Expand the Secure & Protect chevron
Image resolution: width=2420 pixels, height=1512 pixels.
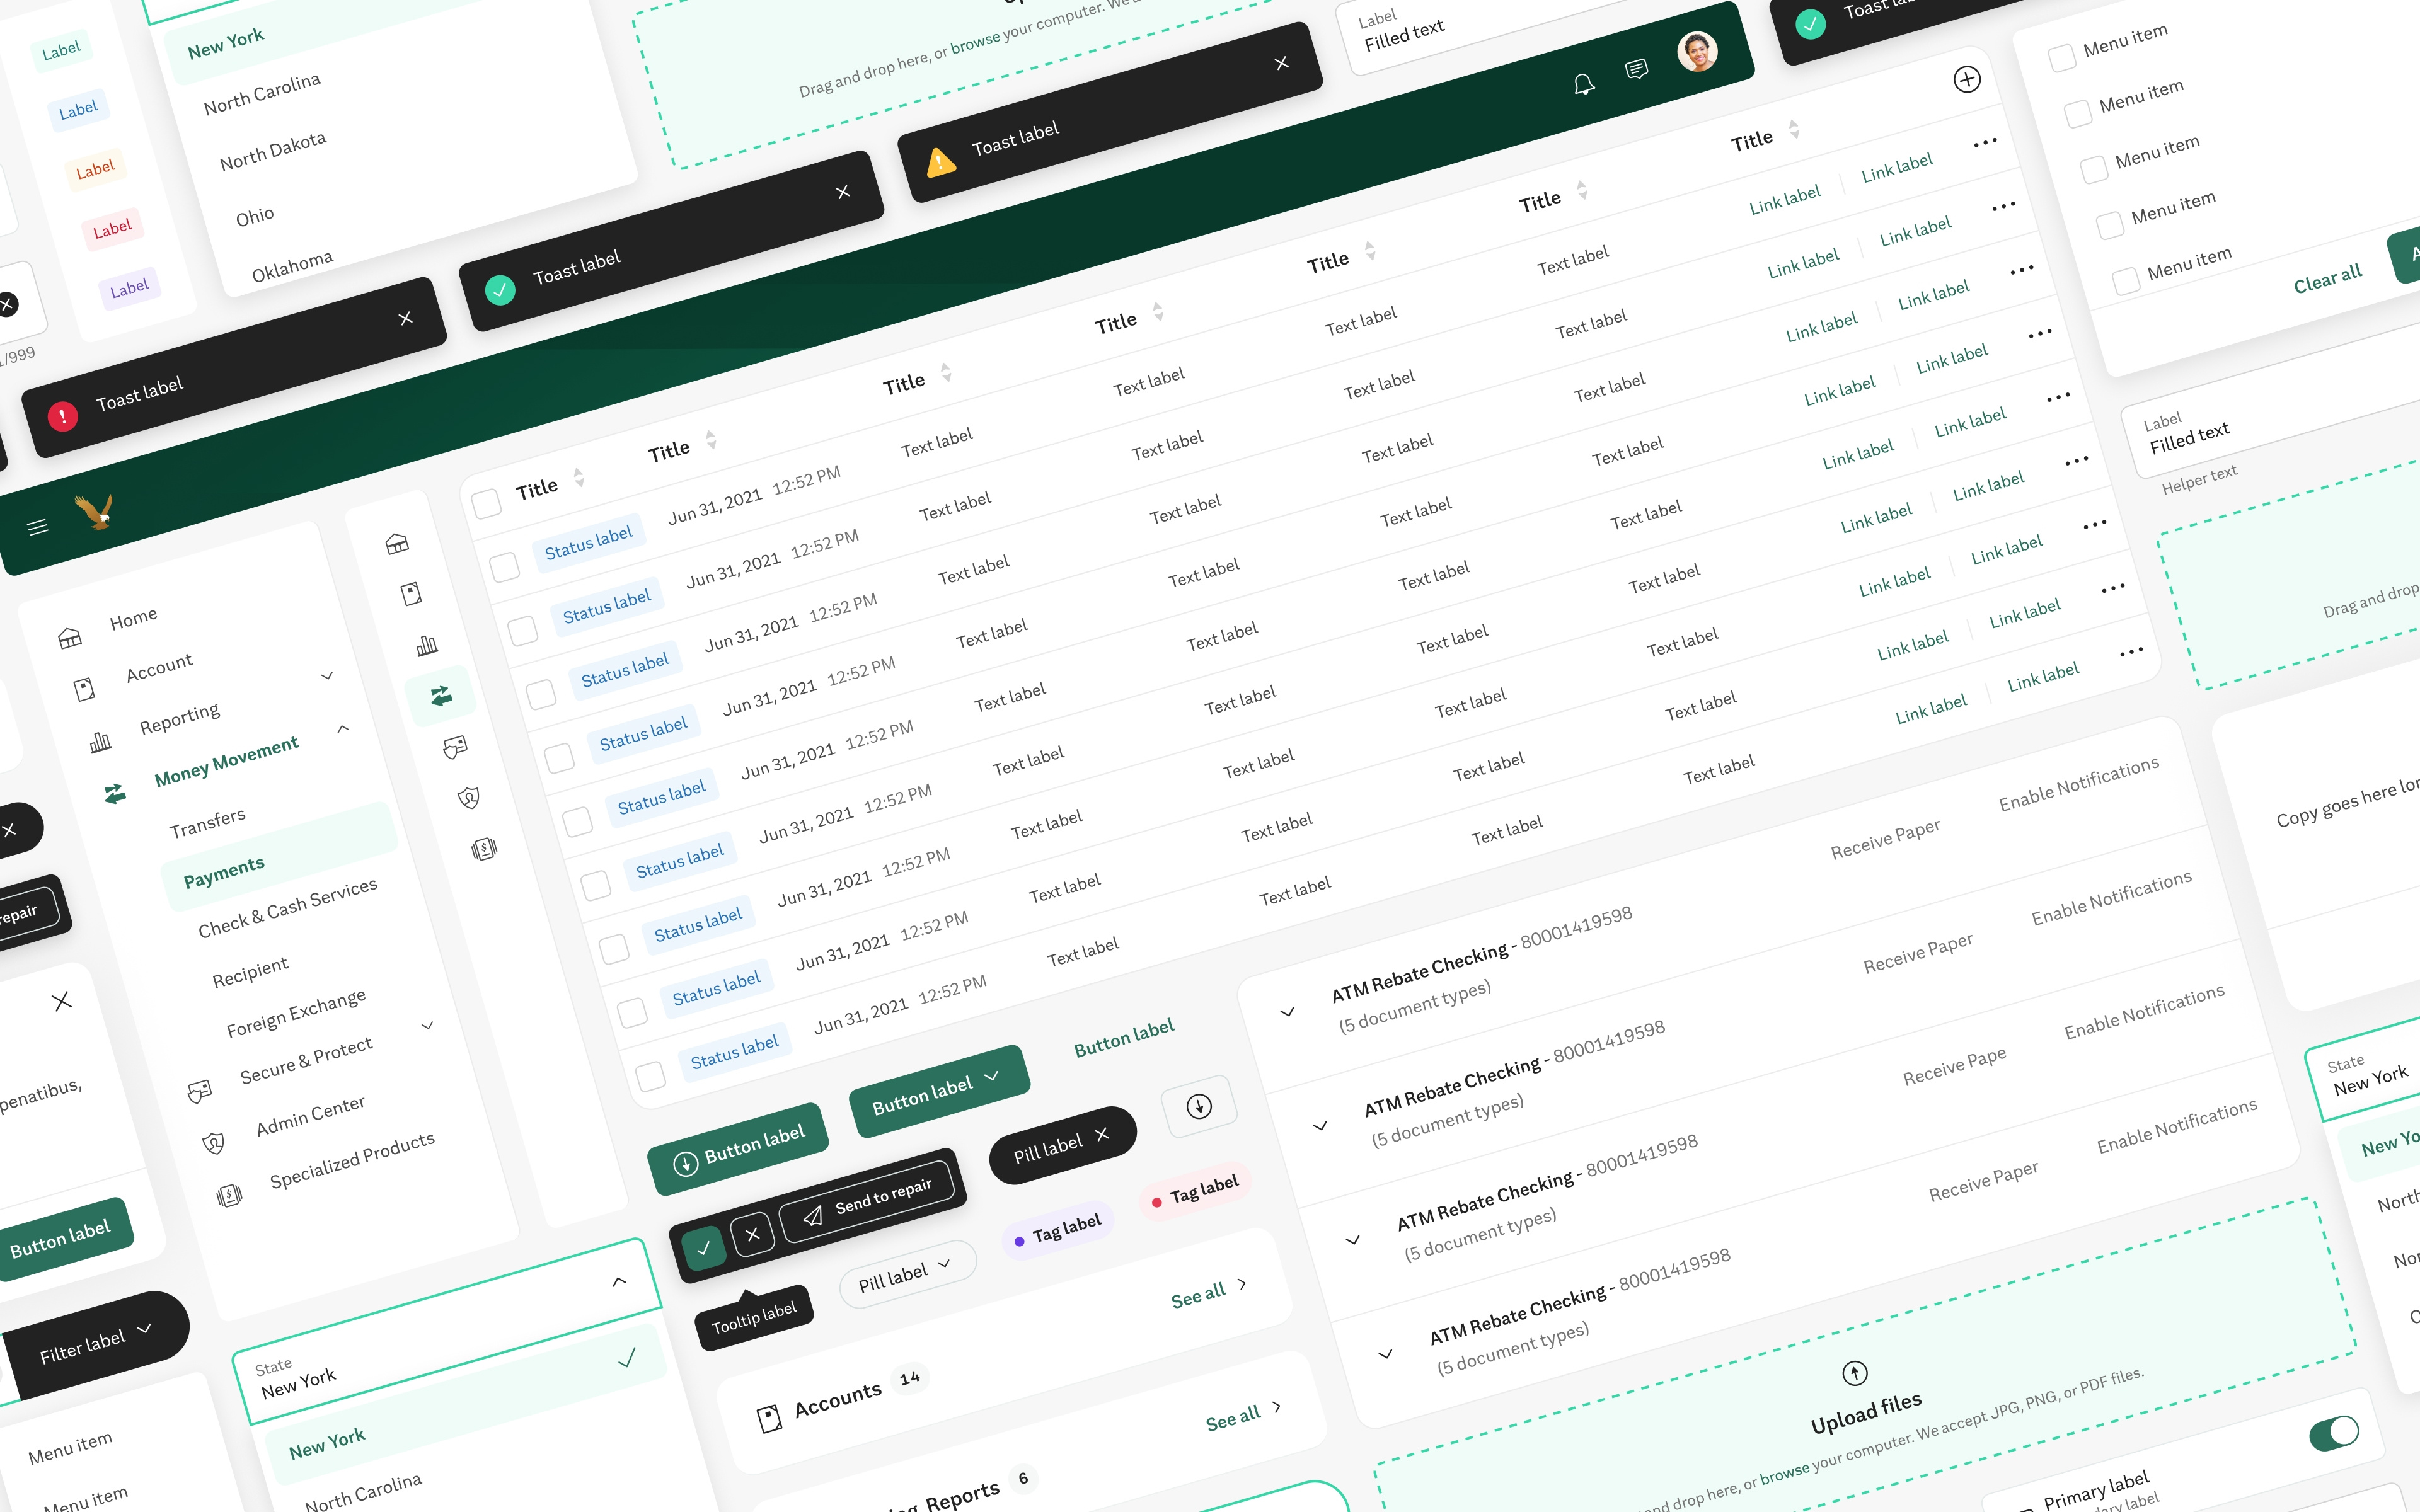click(x=427, y=1025)
